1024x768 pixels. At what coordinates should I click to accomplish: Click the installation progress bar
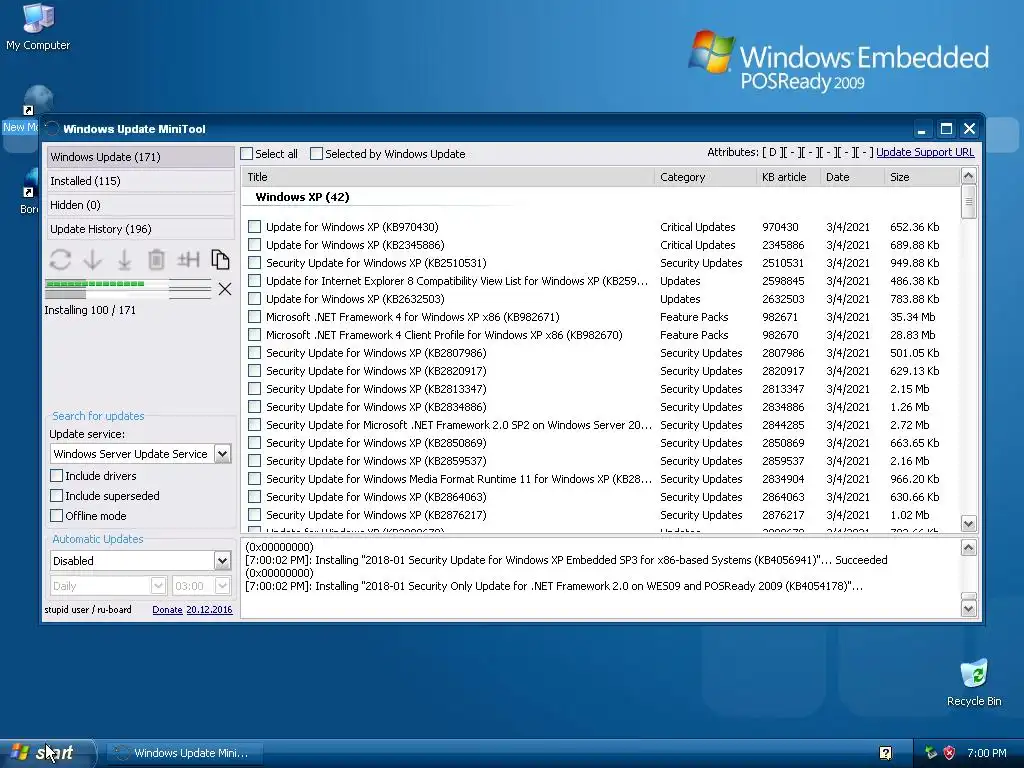tap(128, 289)
